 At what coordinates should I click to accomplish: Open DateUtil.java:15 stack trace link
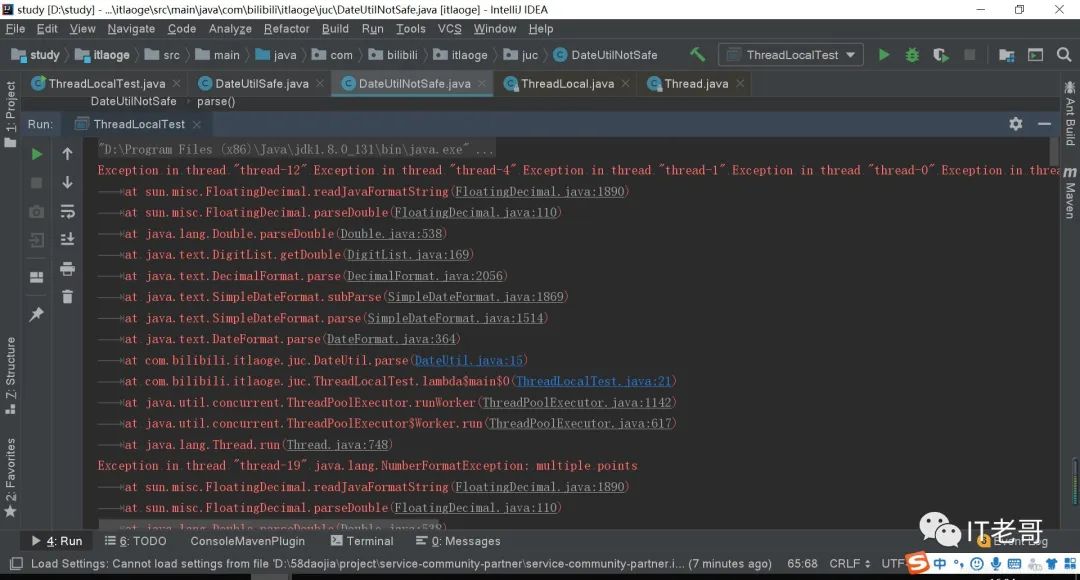(468, 360)
